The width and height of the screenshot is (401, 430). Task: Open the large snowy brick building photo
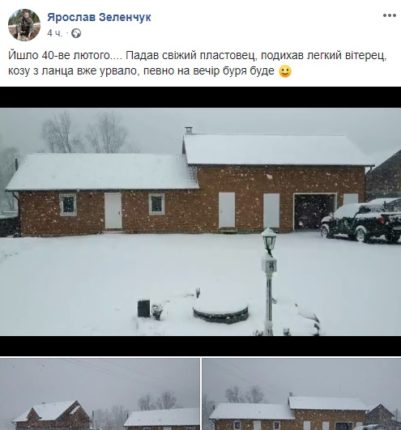pos(200,221)
